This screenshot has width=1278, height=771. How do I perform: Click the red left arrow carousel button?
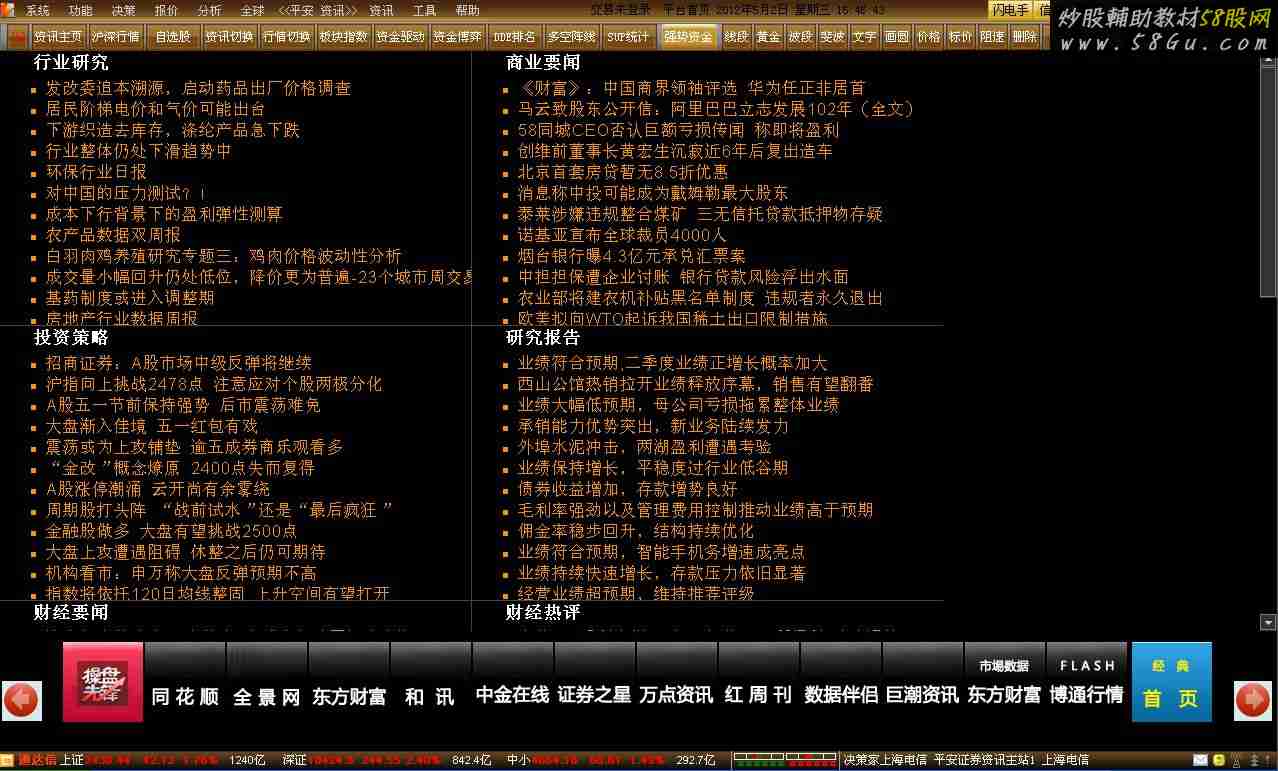click(21, 700)
